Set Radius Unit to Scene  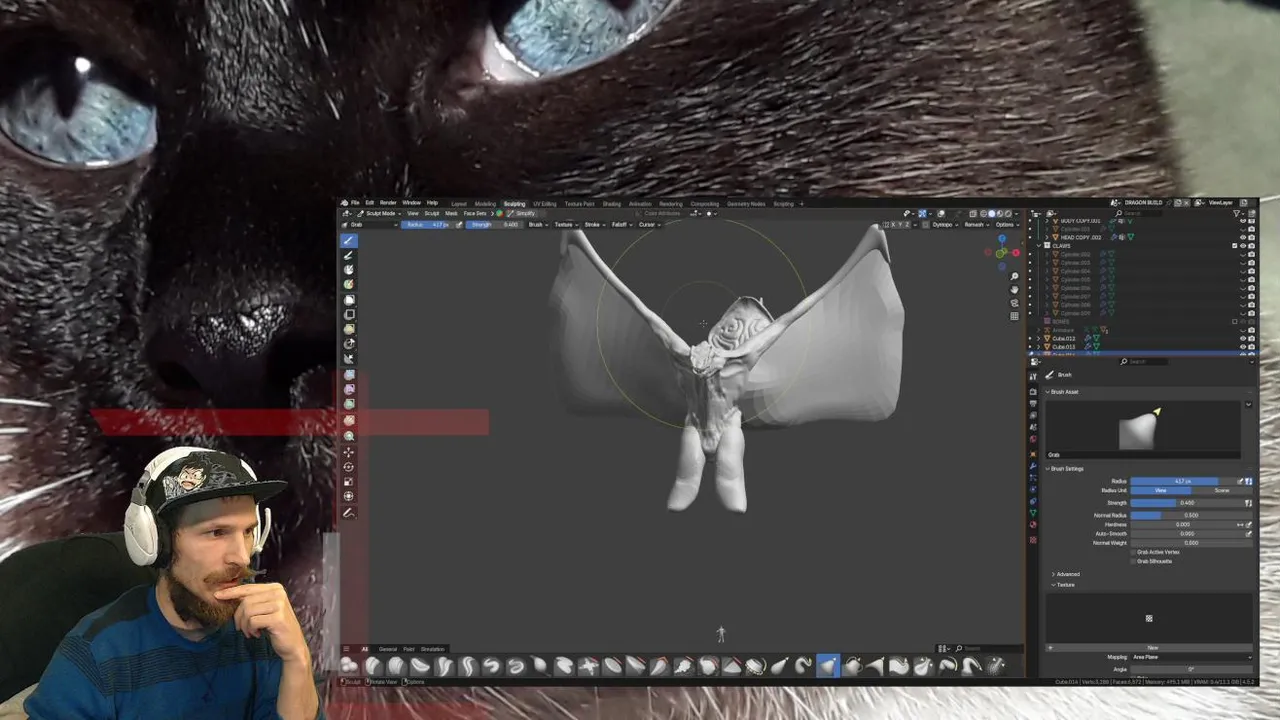pyautogui.click(x=1221, y=490)
